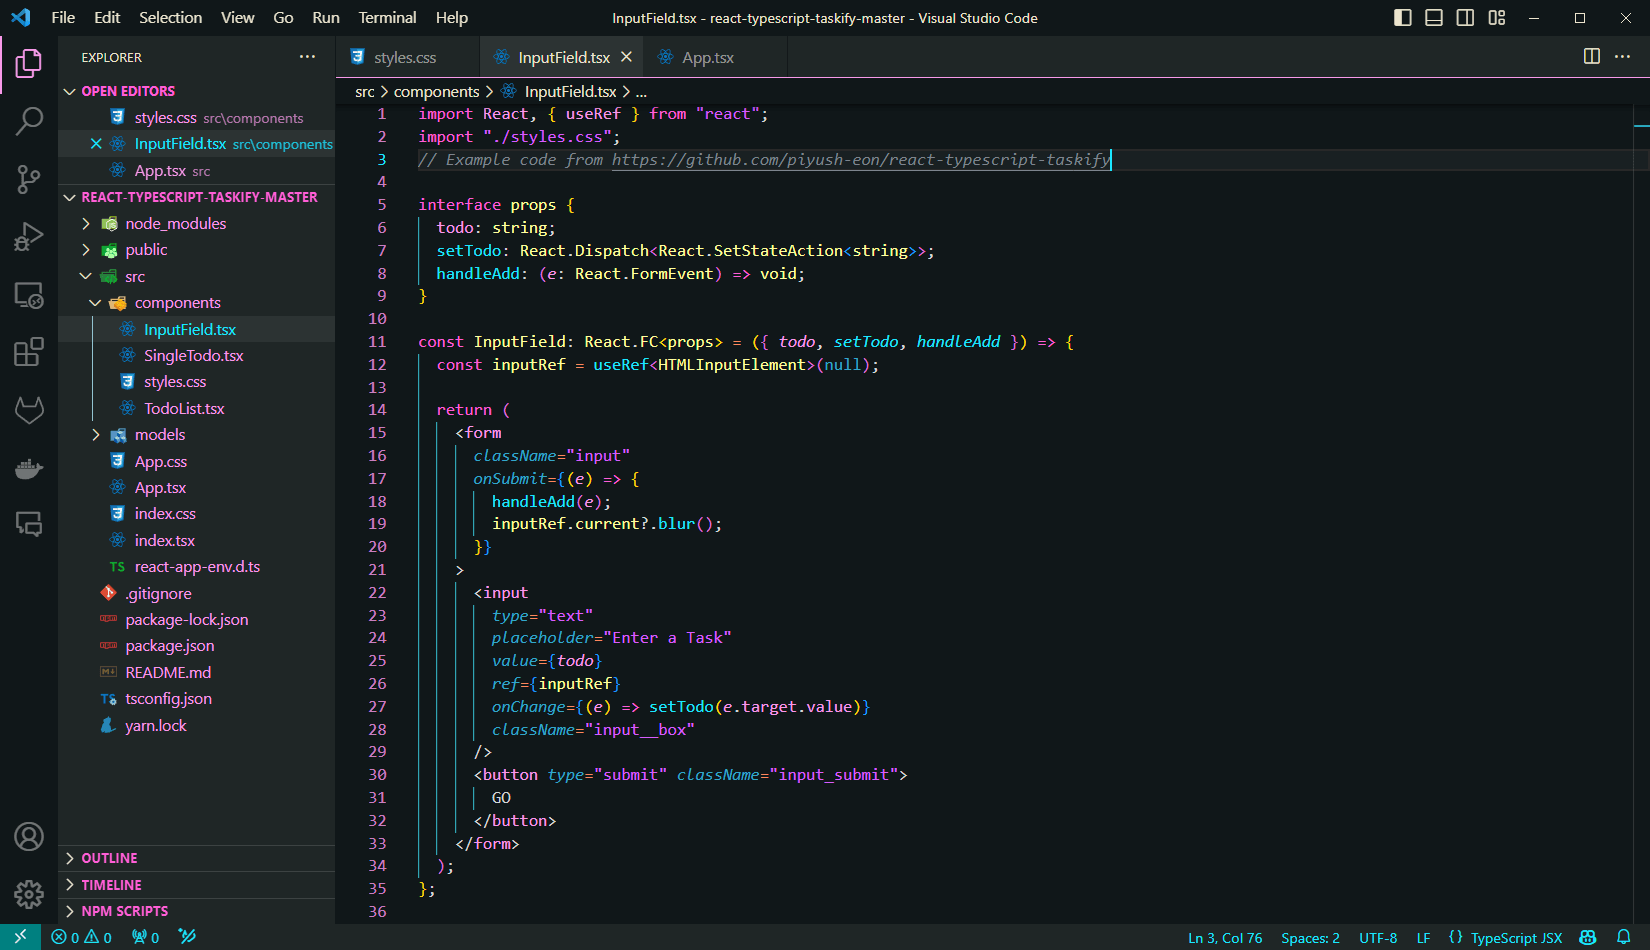Viewport: 1650px width, 950px height.
Task: Open the Manage gear icon
Action: pyautogui.click(x=29, y=894)
